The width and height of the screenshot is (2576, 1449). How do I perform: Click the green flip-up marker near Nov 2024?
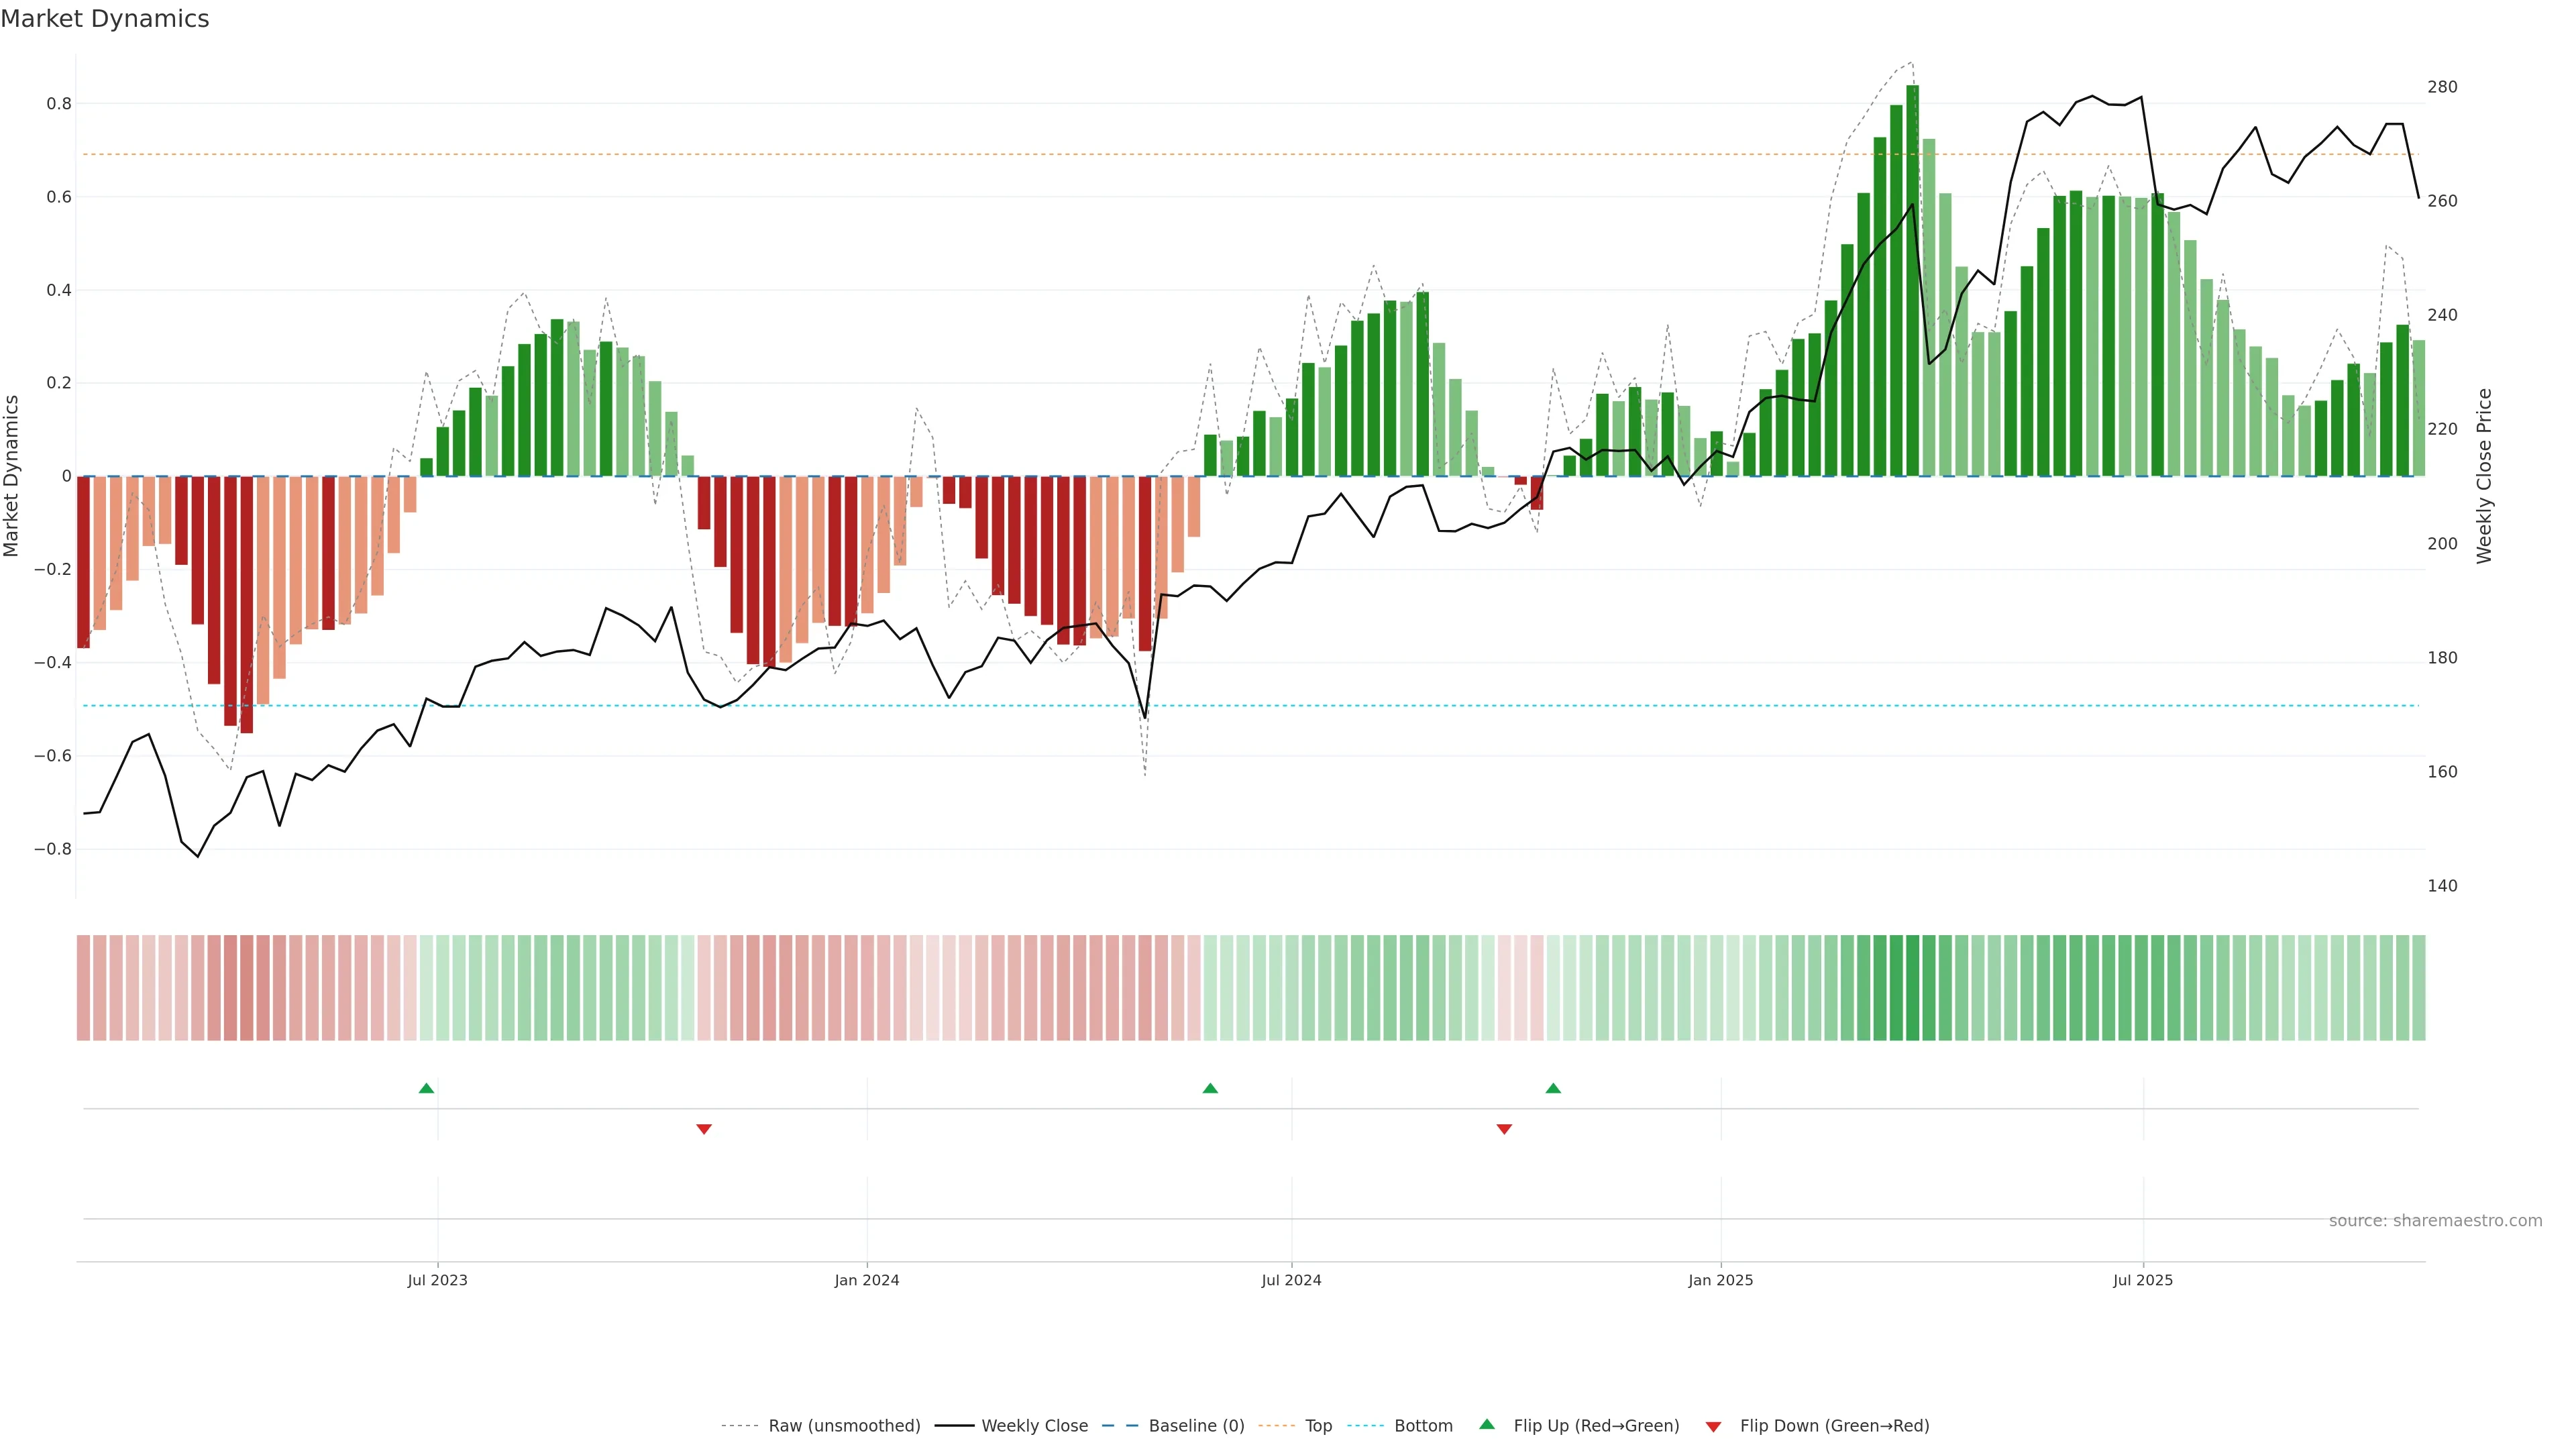pyautogui.click(x=1553, y=1088)
